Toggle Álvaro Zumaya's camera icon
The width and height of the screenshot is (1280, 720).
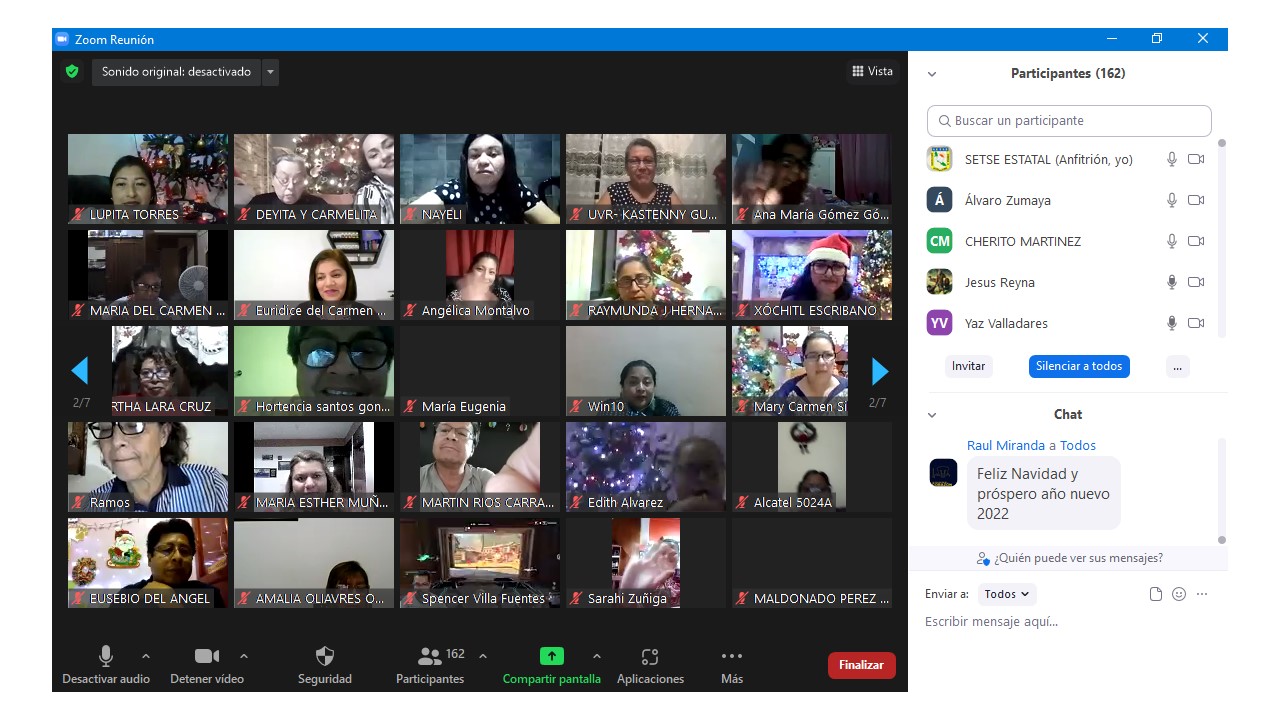coord(1196,200)
